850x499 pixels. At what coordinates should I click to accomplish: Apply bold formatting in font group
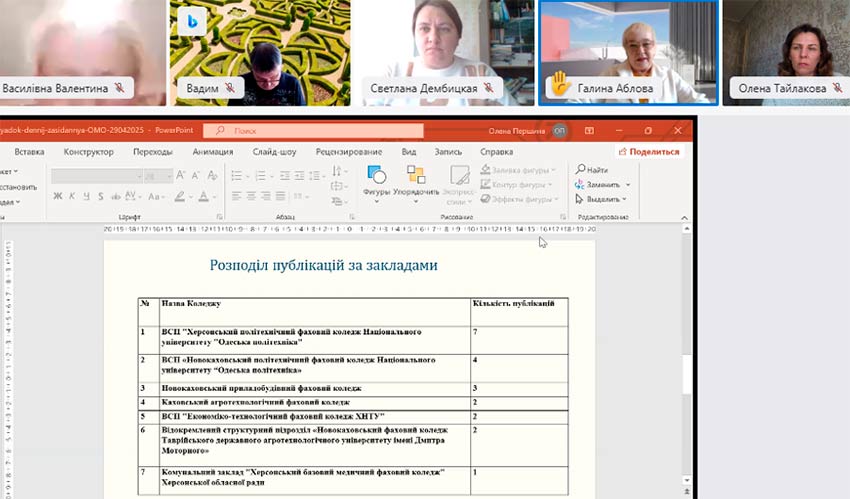(57, 196)
